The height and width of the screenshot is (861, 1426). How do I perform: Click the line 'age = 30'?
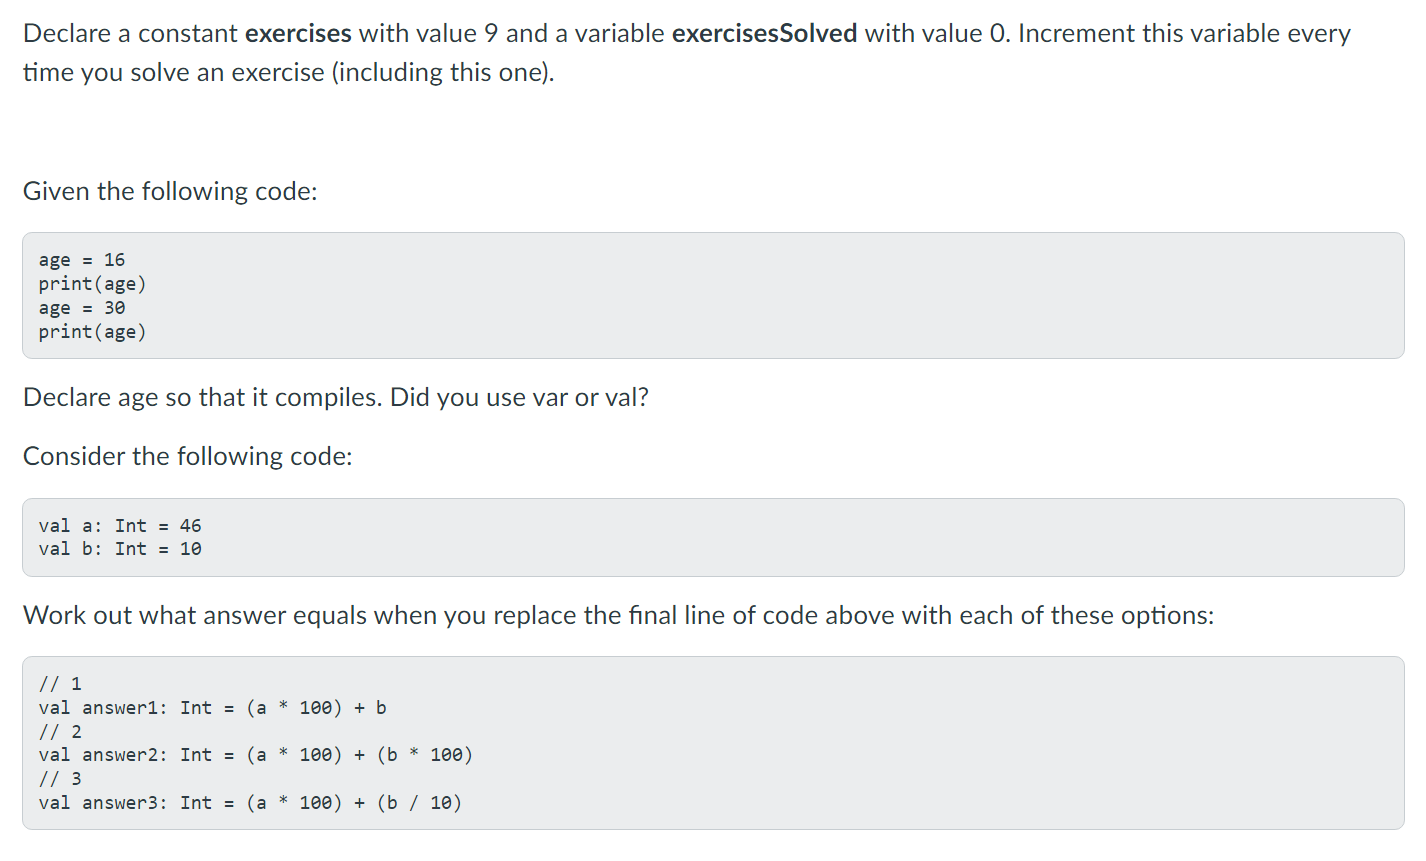82,308
